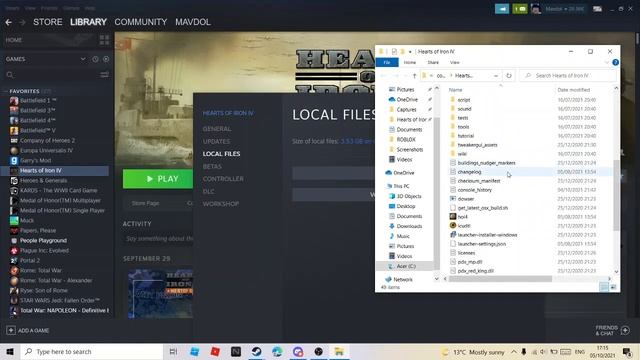Sort by the Name column header
This screenshot has height=360, width=640.
click(x=456, y=90)
